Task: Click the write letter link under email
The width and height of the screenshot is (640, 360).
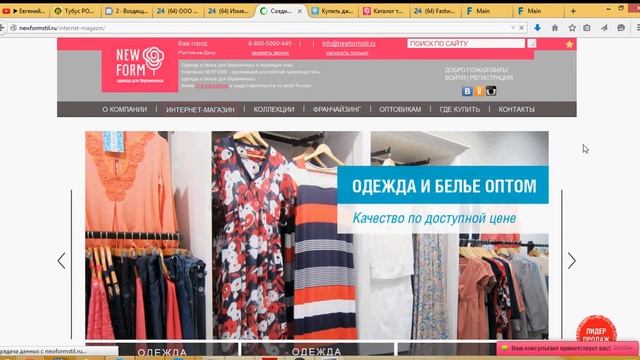Action: pos(347,53)
